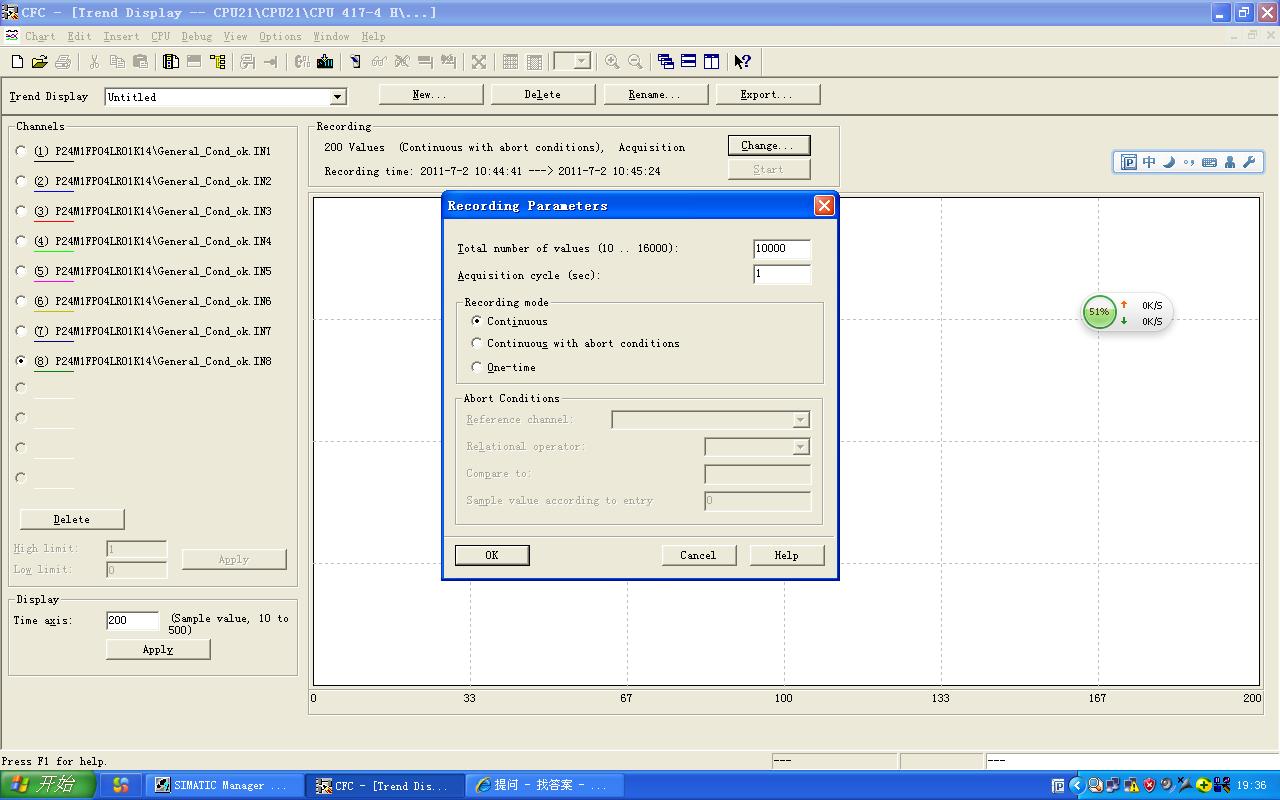Click the Open folder toolbar icon
Screen dimensions: 1280x800
[40, 62]
